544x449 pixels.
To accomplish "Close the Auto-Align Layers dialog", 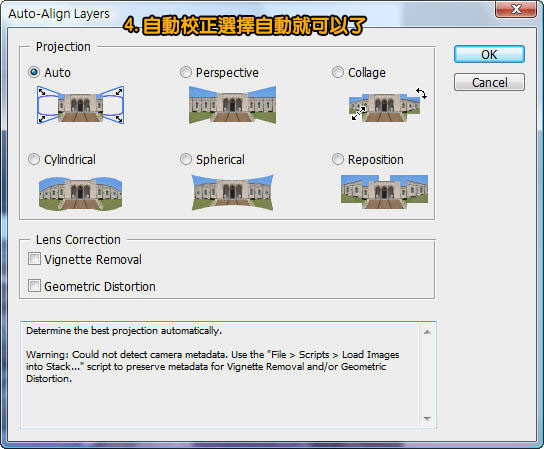I will 516,9.
